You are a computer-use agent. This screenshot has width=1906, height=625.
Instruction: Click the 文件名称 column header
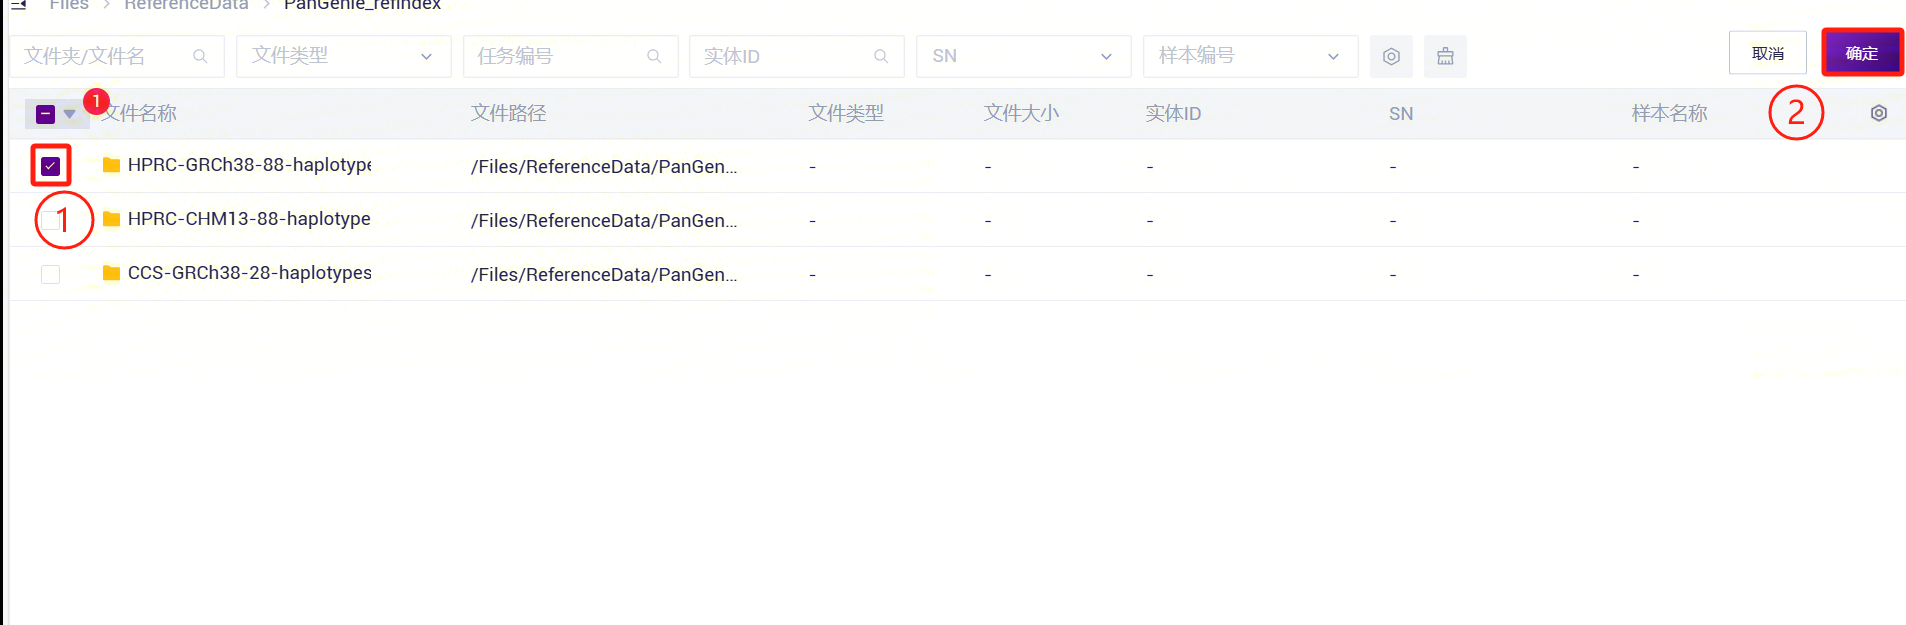coord(139,114)
